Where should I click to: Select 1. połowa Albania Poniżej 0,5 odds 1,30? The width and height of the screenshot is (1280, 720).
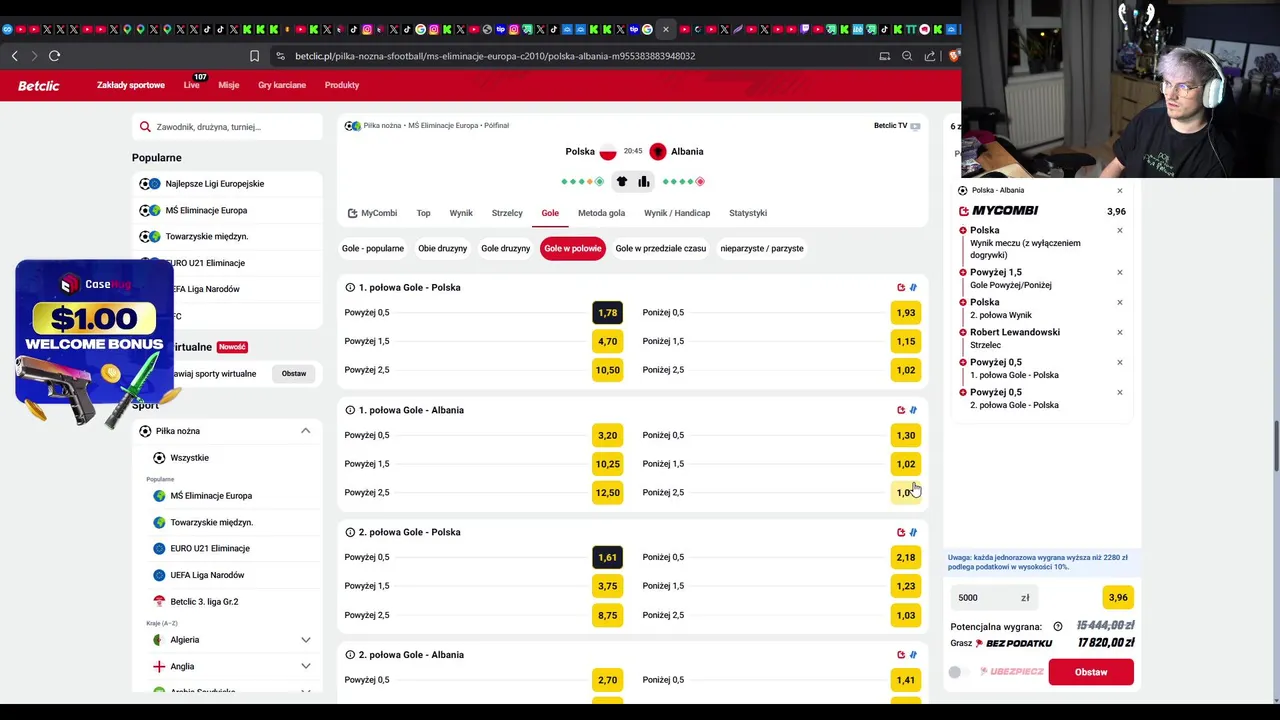click(x=906, y=435)
